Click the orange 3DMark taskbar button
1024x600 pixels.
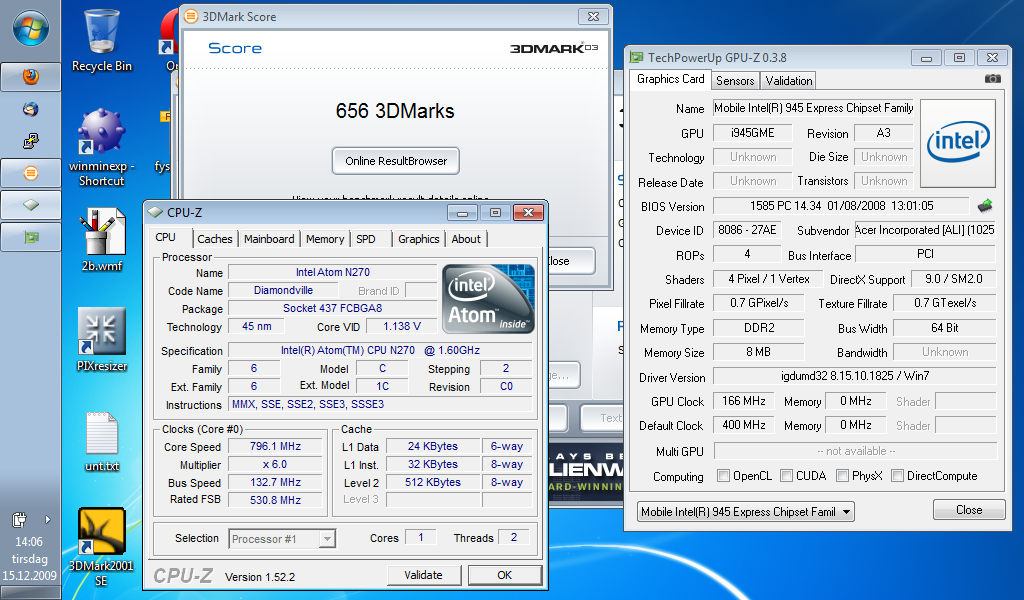click(x=31, y=173)
